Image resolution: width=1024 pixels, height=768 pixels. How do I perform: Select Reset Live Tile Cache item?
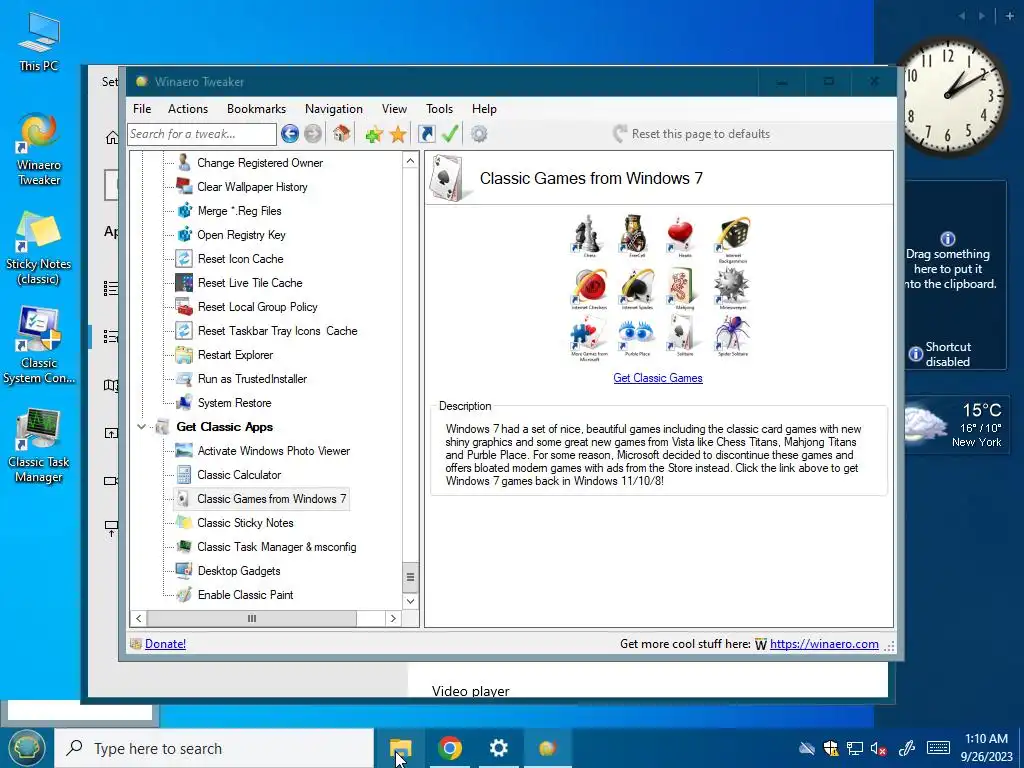coord(249,283)
